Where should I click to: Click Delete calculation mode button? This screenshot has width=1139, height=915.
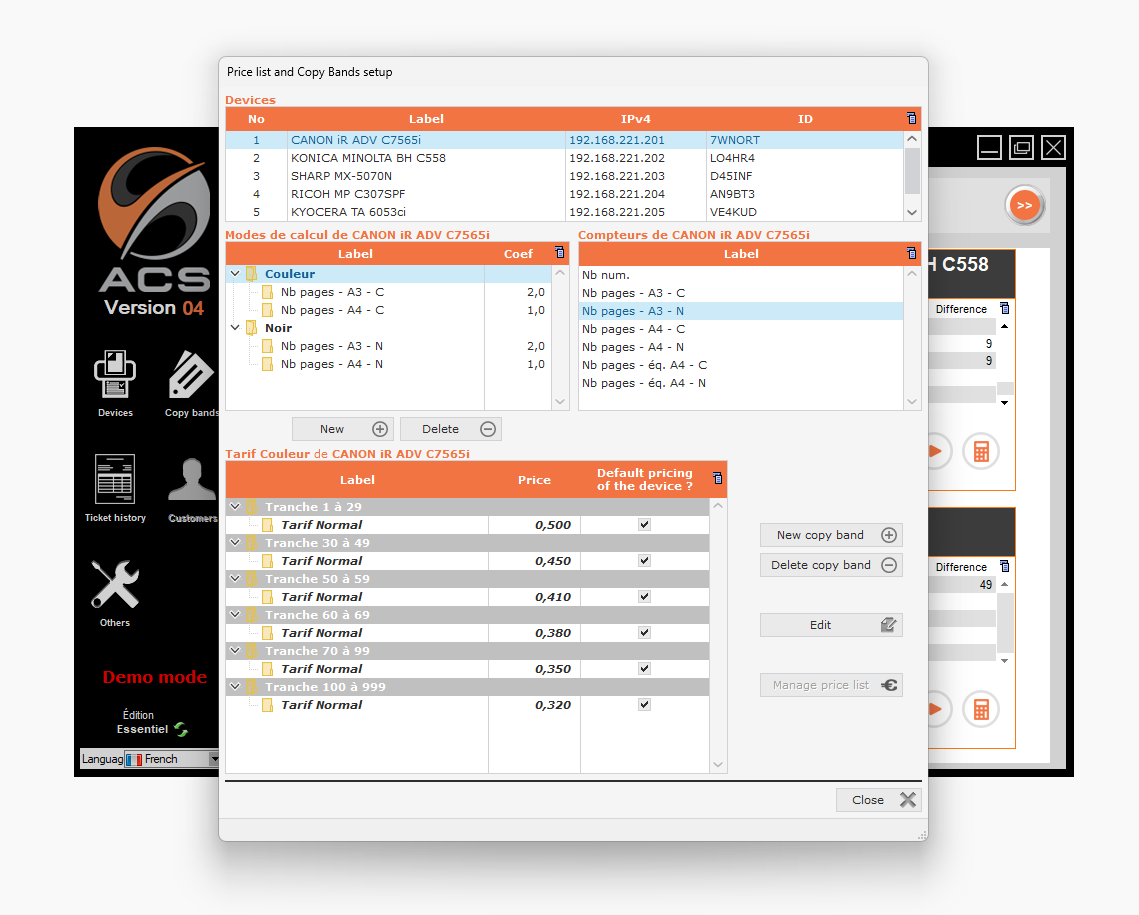pos(450,429)
